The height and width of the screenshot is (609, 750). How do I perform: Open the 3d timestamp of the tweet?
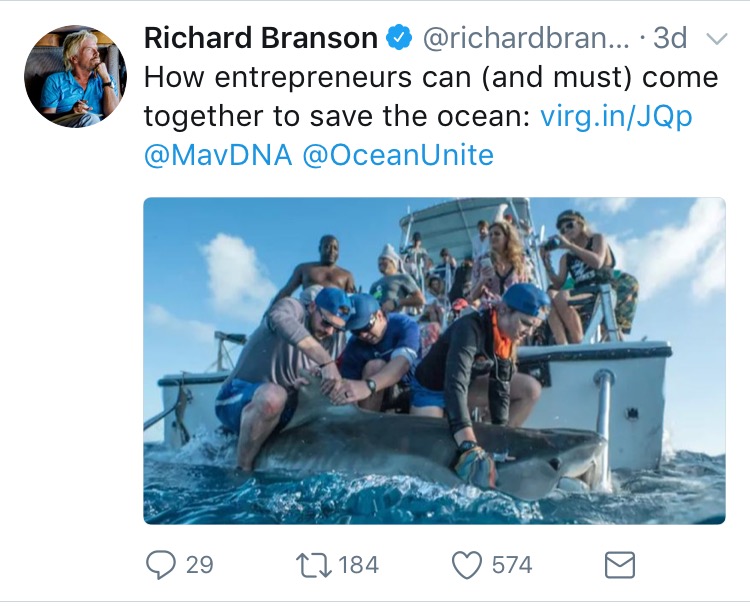670,38
